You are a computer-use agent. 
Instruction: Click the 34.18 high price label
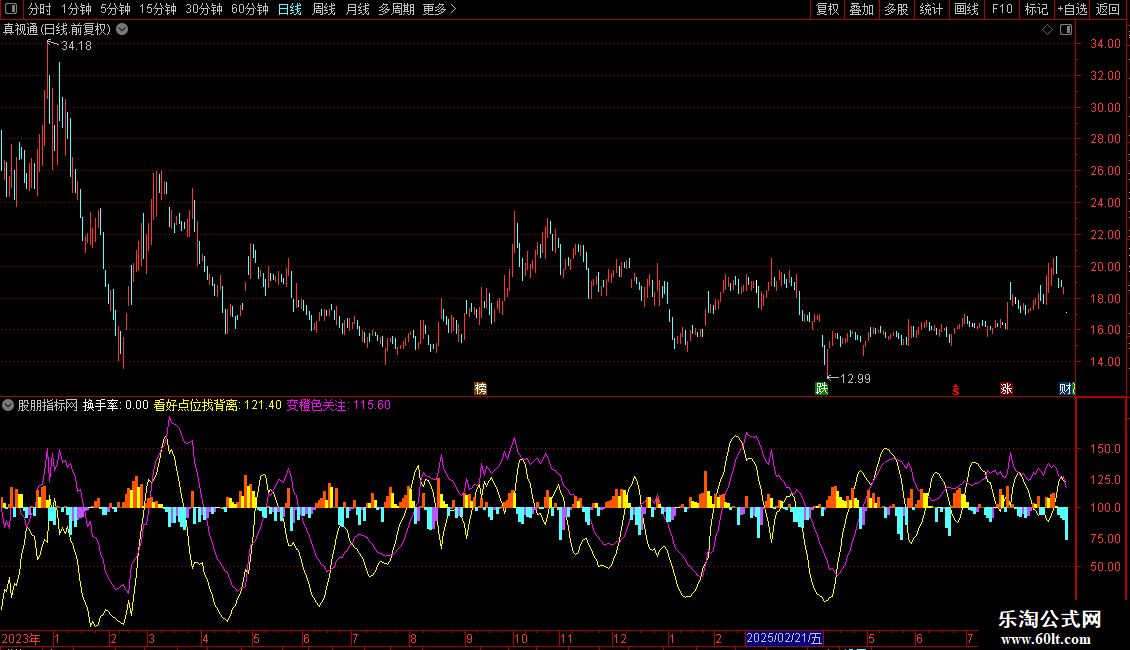coord(76,45)
